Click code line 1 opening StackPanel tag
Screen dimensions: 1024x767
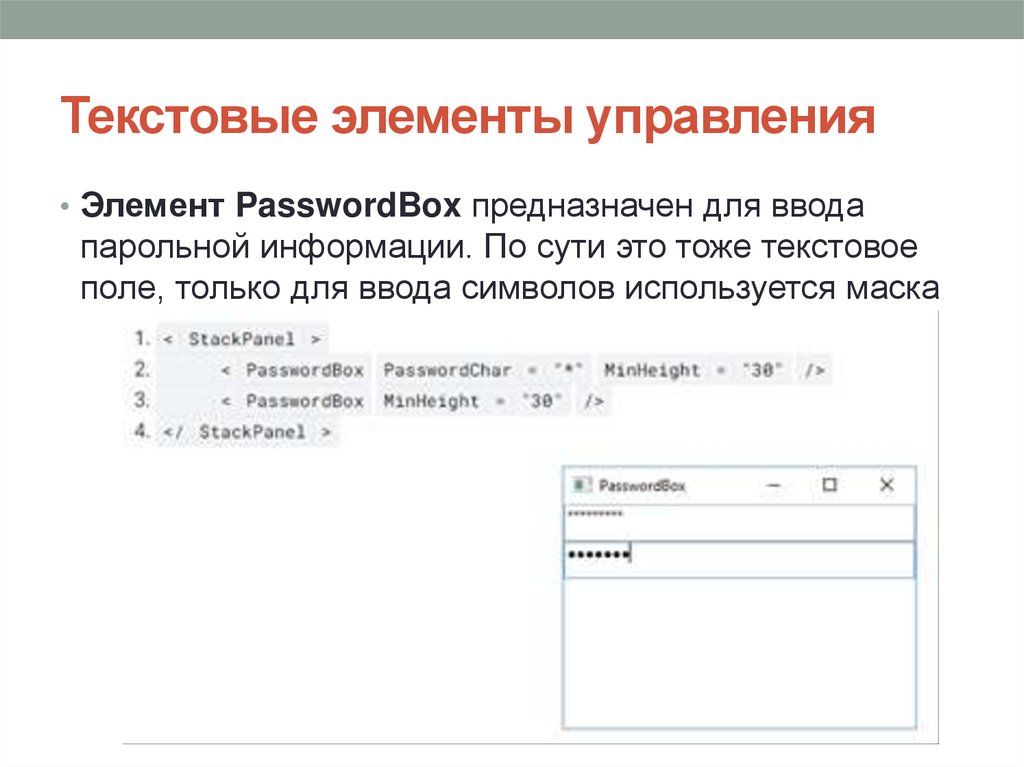point(242,339)
